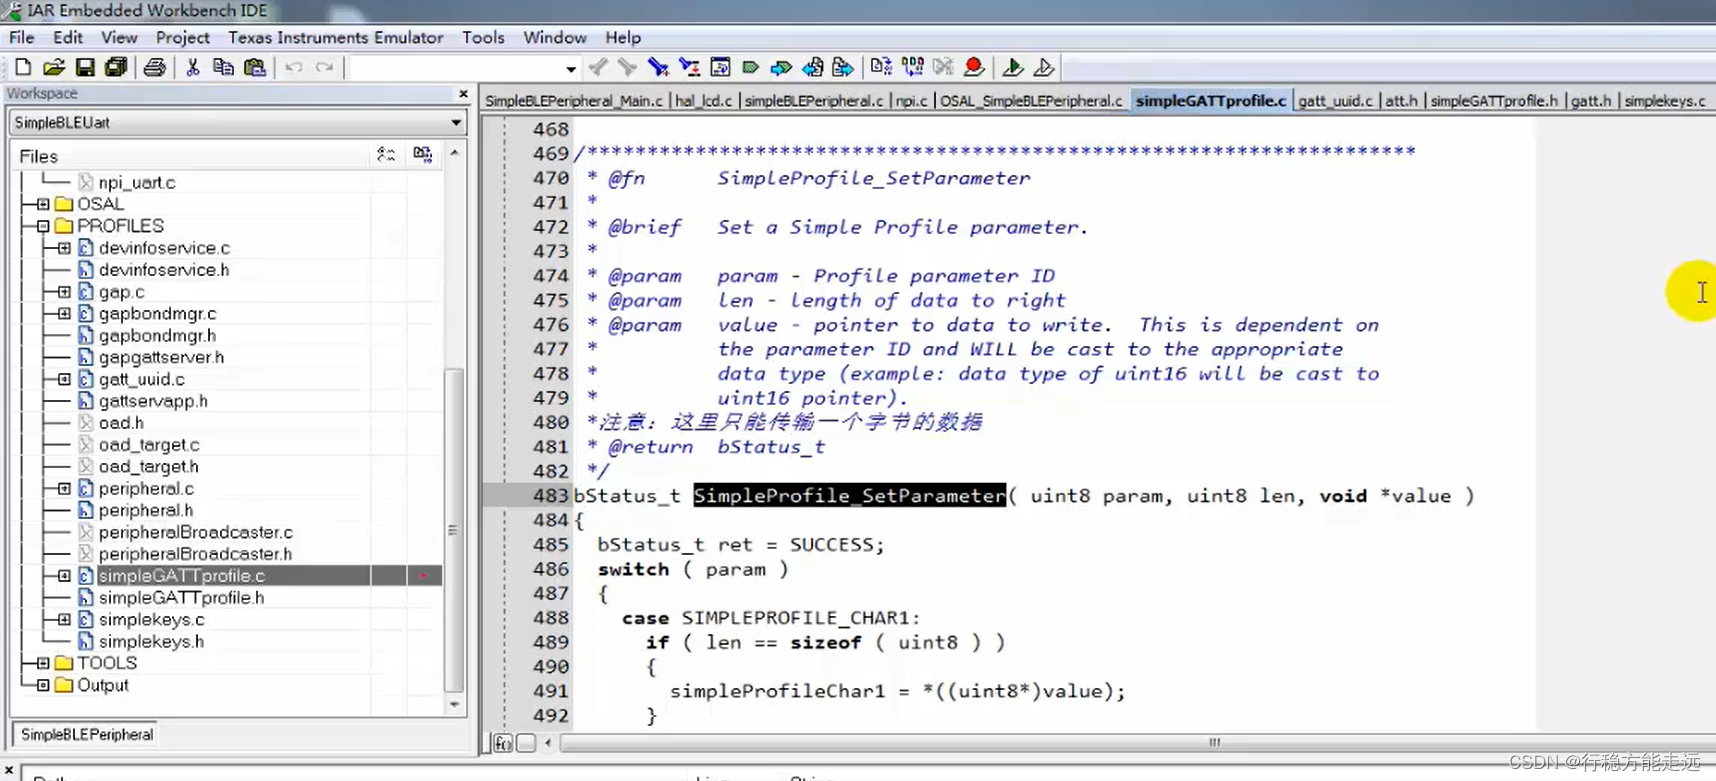Toggle breakpoint with the red dot icon

pos(974,67)
